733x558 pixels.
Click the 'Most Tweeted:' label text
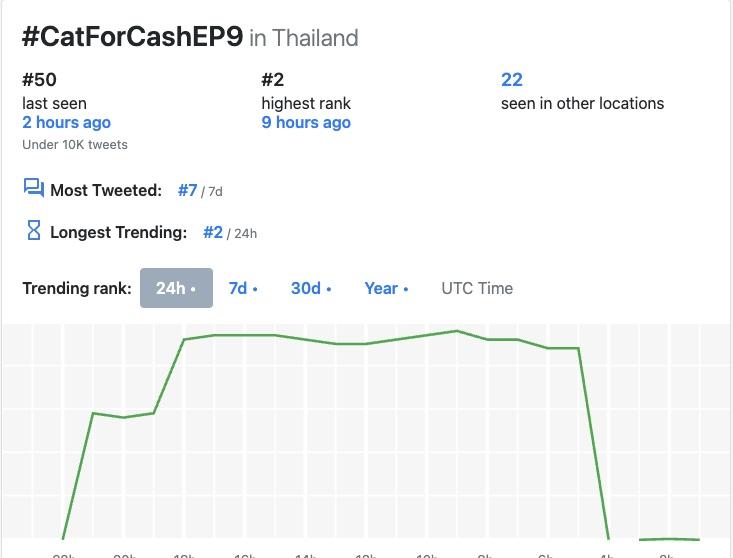[x=106, y=190]
